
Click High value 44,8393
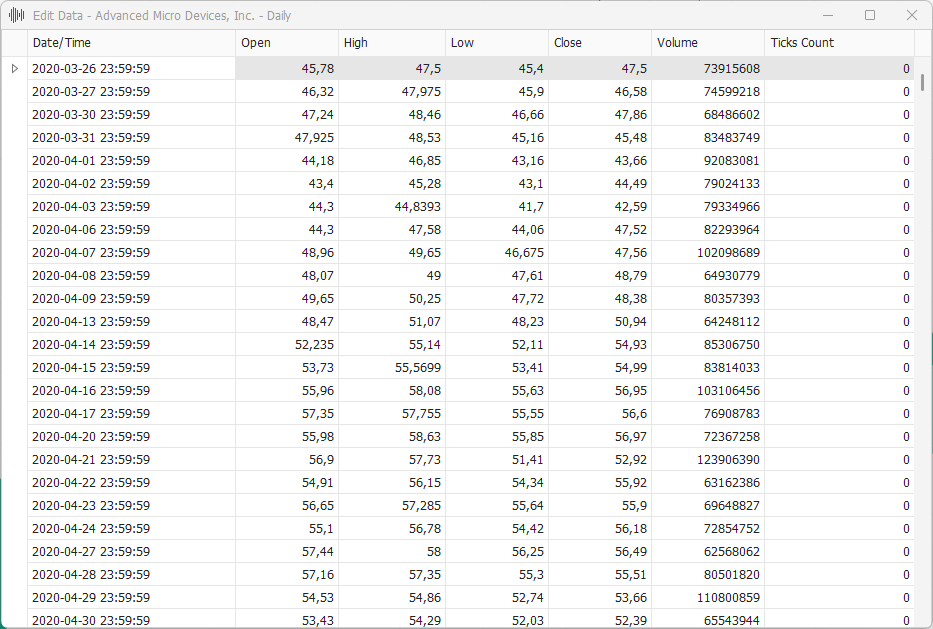pyautogui.click(x=392, y=206)
